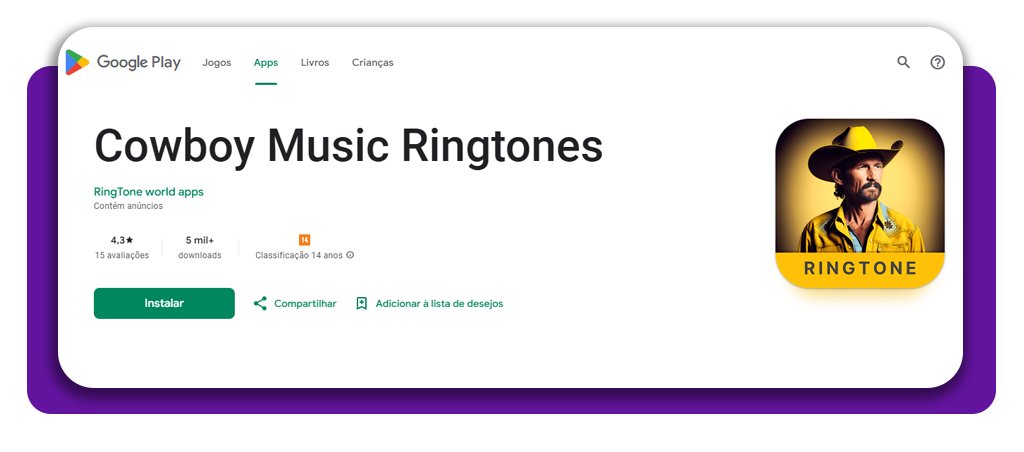Click the Google Play wordmark text

point(138,62)
